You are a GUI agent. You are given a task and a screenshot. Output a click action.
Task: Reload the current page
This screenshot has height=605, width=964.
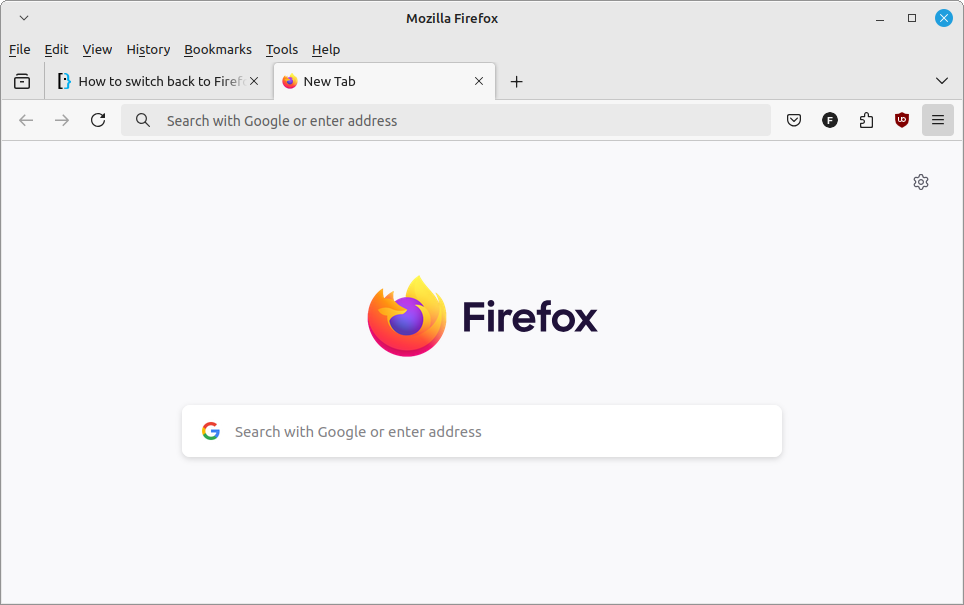tap(98, 120)
